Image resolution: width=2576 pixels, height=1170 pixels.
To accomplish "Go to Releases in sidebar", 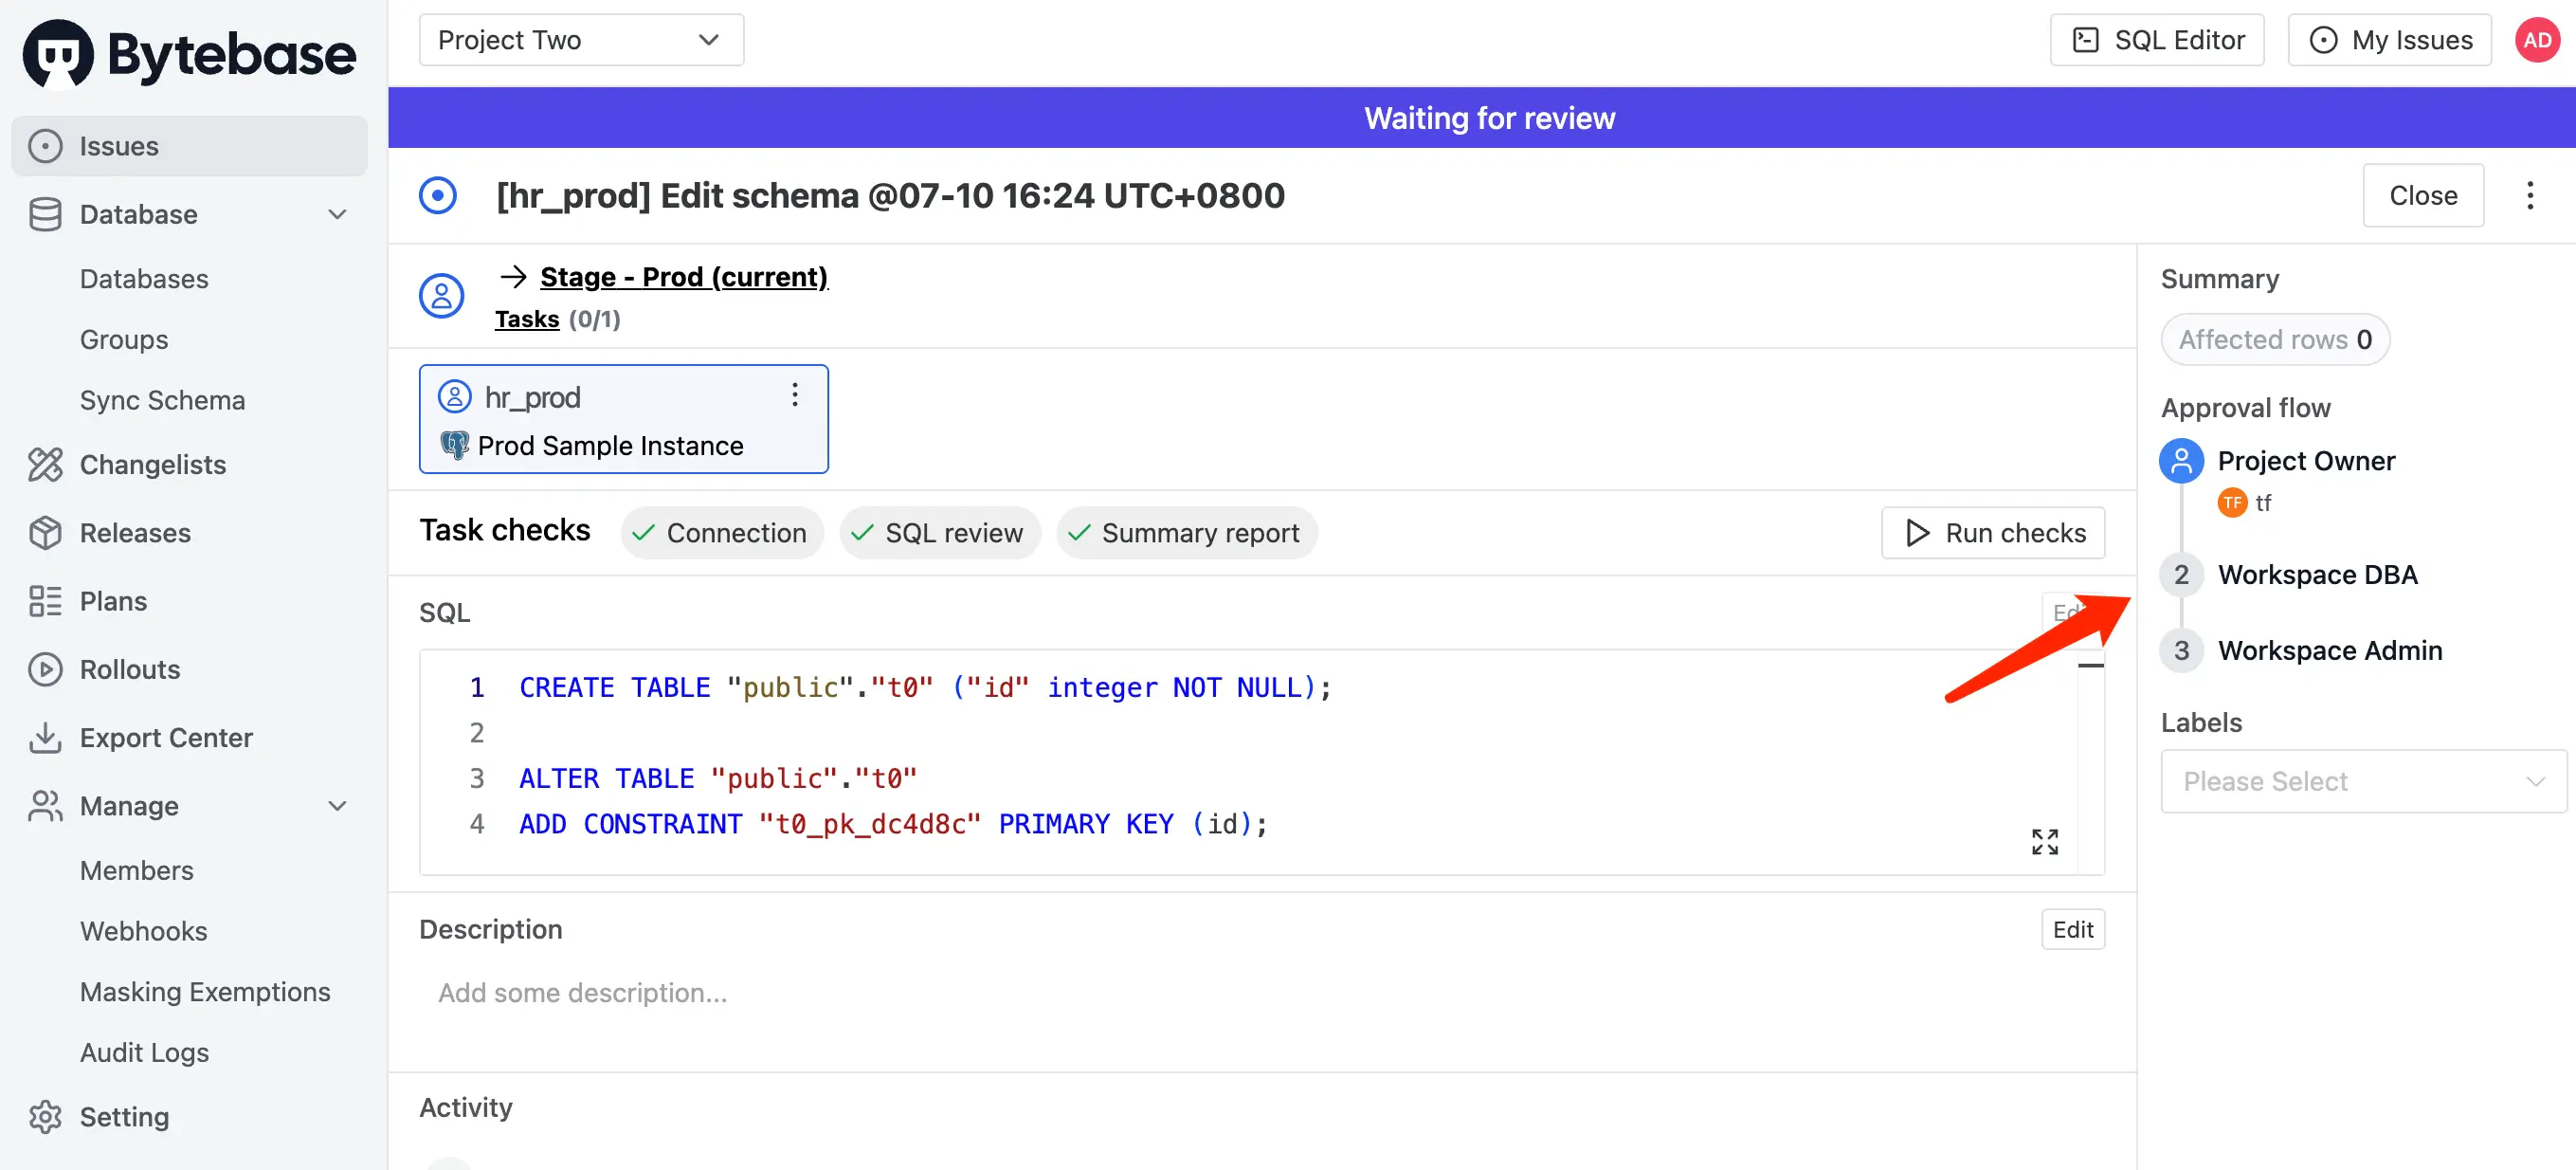I will point(135,532).
